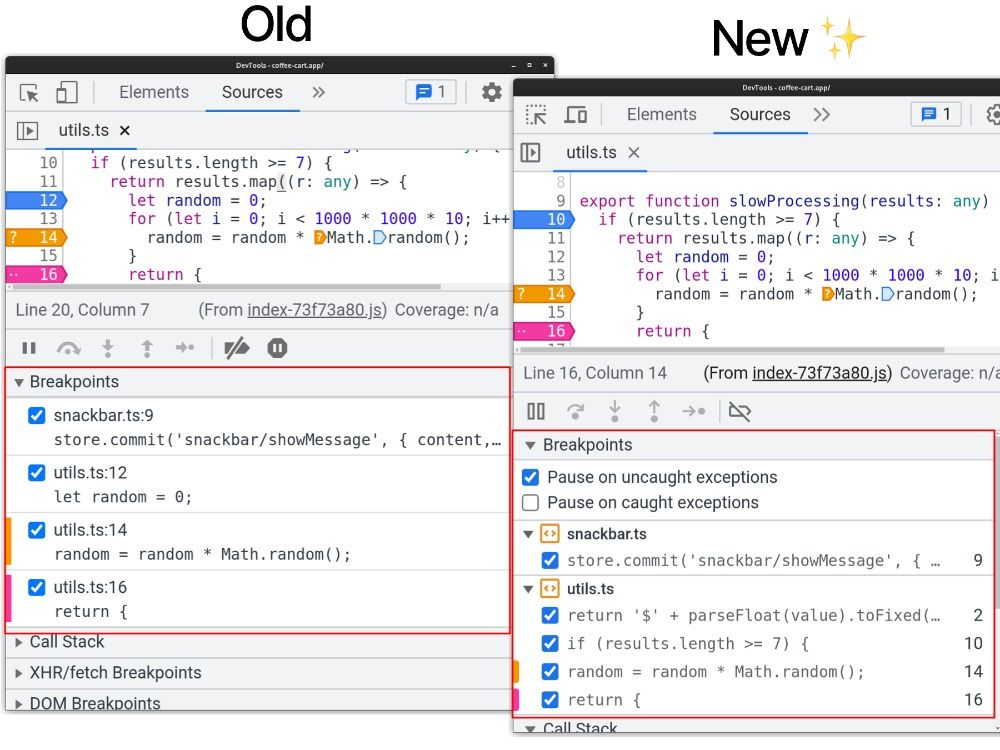Uncheck results.length breakpoint line 10 in New window
The image size is (1000, 750).
pos(550,643)
